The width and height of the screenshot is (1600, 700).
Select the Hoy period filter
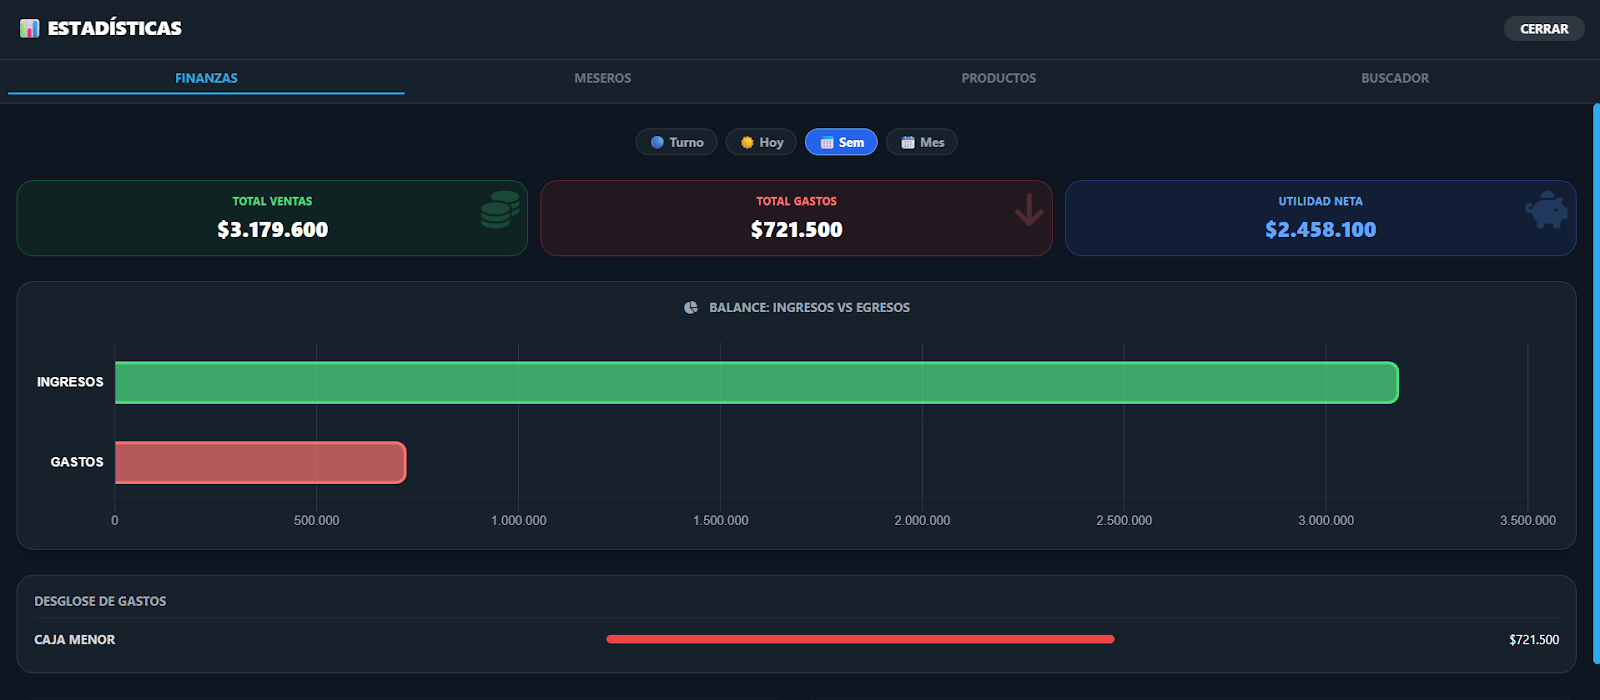tap(762, 142)
